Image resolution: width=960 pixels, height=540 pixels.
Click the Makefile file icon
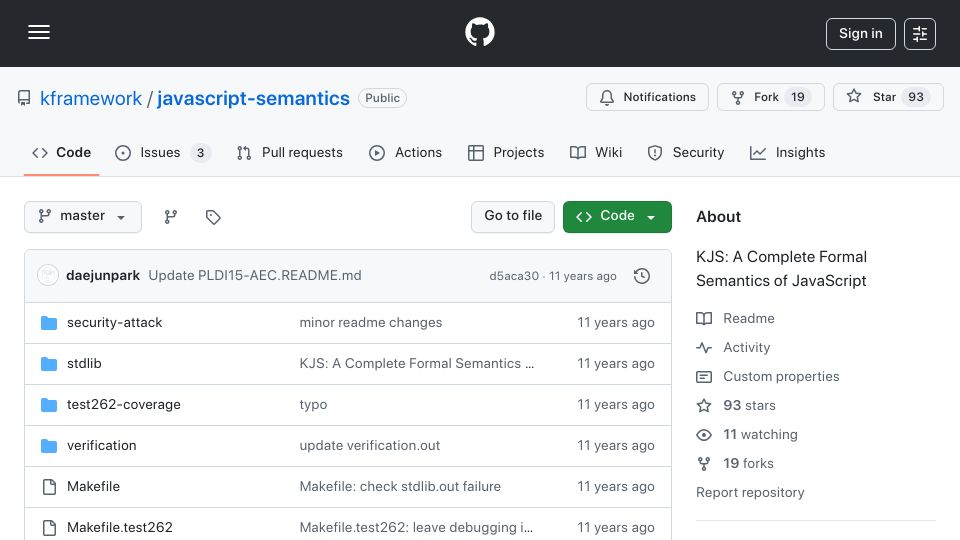pos(49,487)
